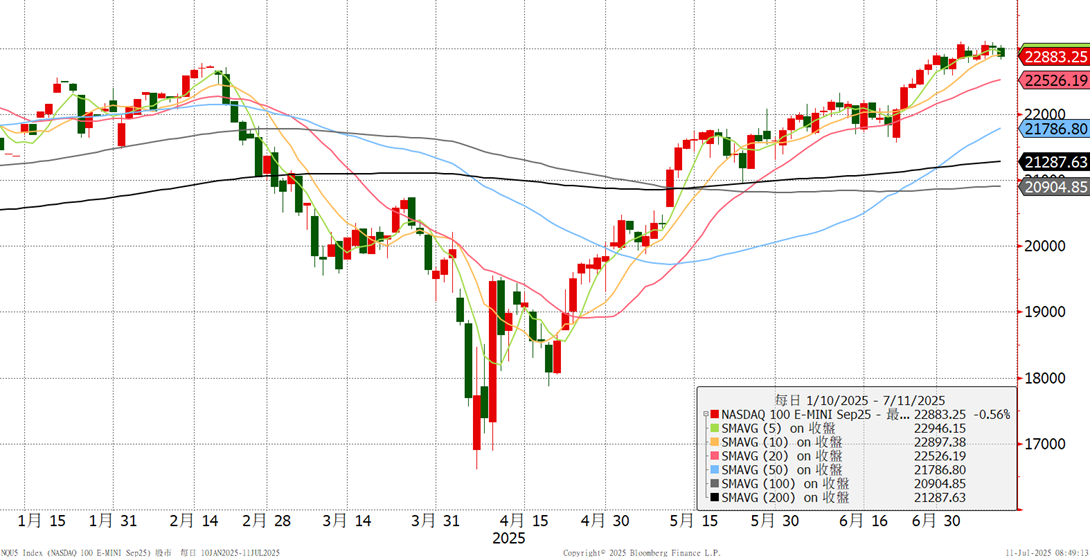Click the pink 22526.19 price tag on axis

pos(1055,79)
